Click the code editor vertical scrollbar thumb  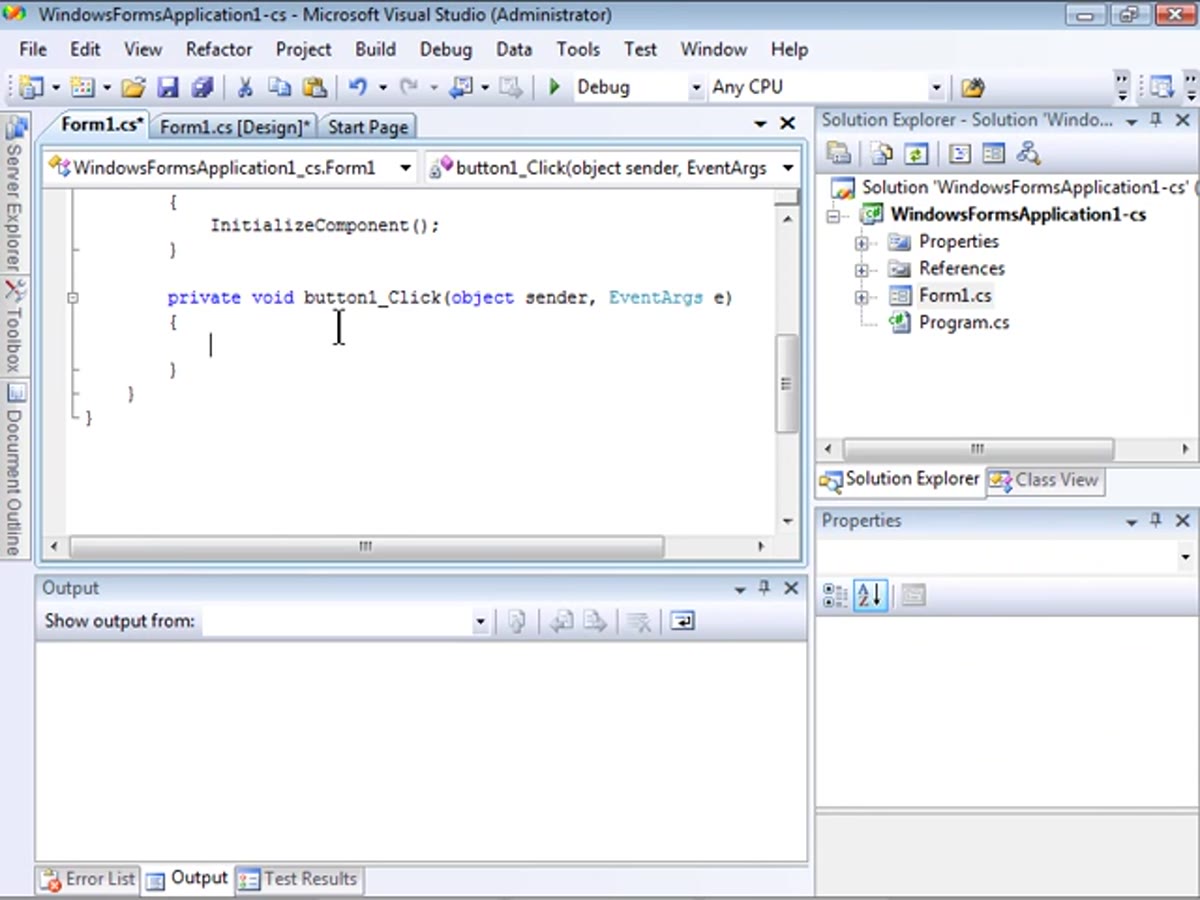[787, 384]
